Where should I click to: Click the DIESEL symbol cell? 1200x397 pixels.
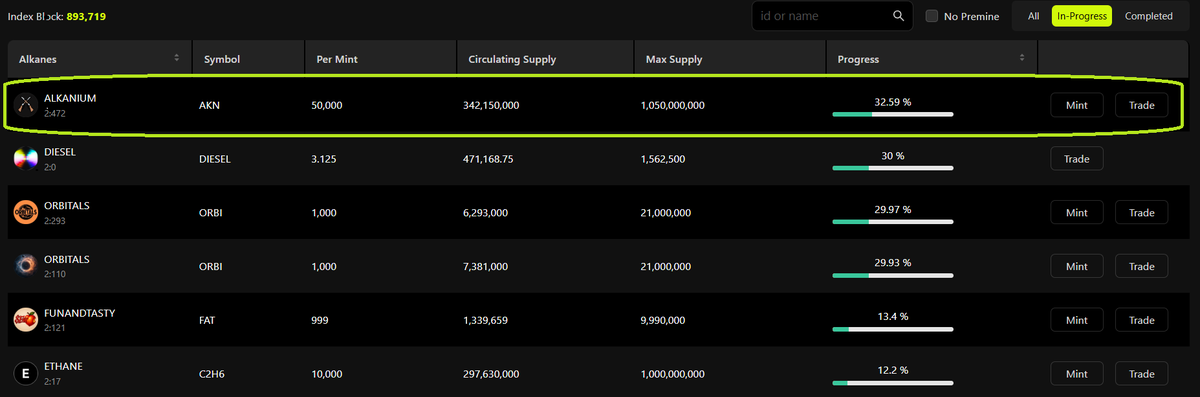click(x=215, y=159)
